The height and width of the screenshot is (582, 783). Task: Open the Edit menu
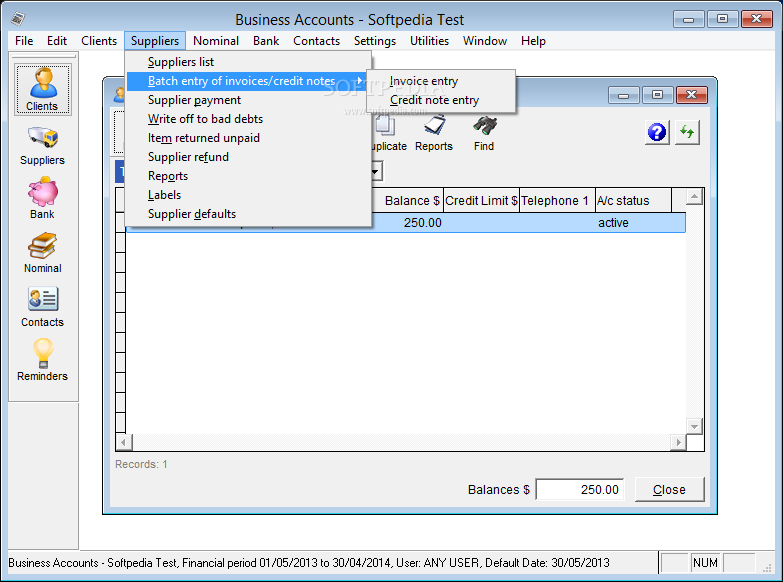tap(57, 41)
